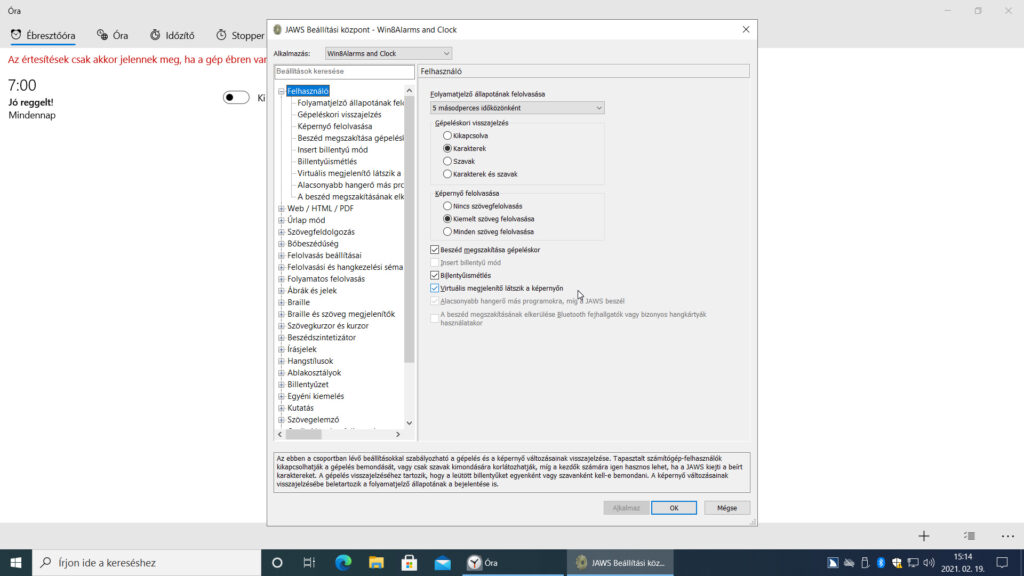The width and height of the screenshot is (1024, 576).
Task: Toggle the 7:00 alarm switch
Action: [236, 97]
